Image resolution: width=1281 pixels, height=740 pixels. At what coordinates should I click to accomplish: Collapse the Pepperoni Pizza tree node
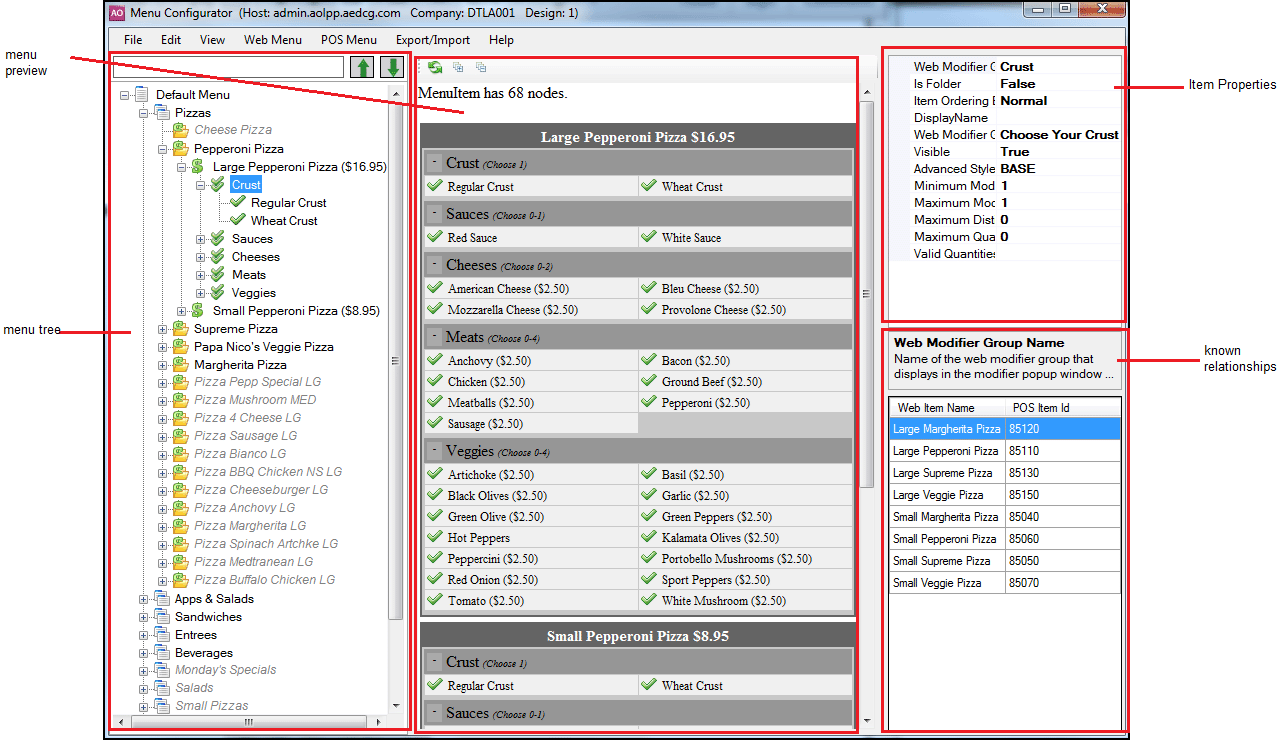(x=163, y=149)
